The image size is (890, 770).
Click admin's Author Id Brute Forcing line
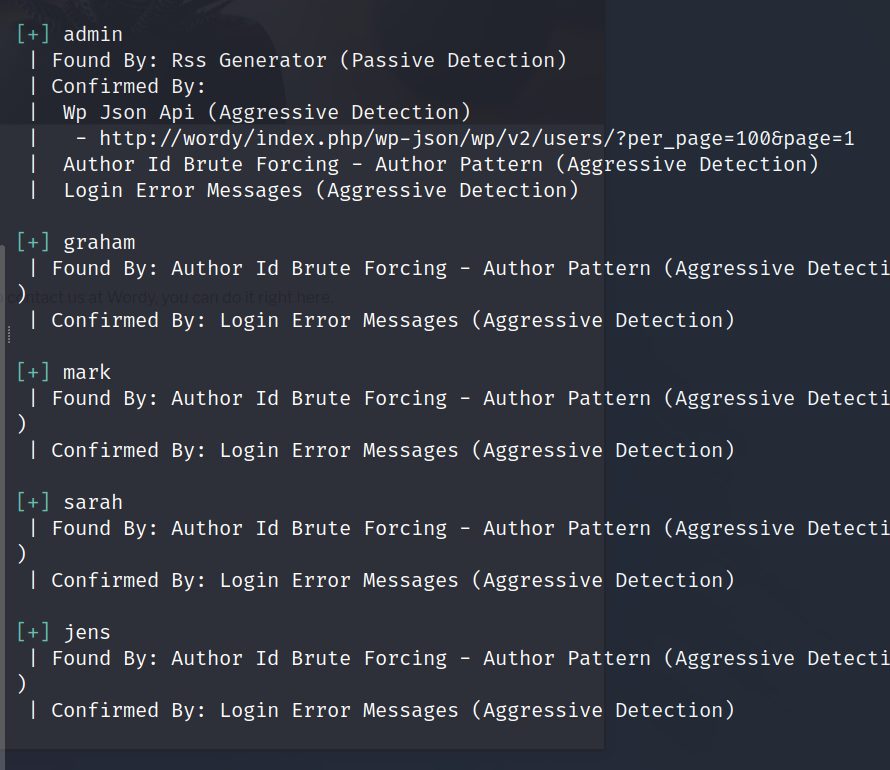[440, 164]
